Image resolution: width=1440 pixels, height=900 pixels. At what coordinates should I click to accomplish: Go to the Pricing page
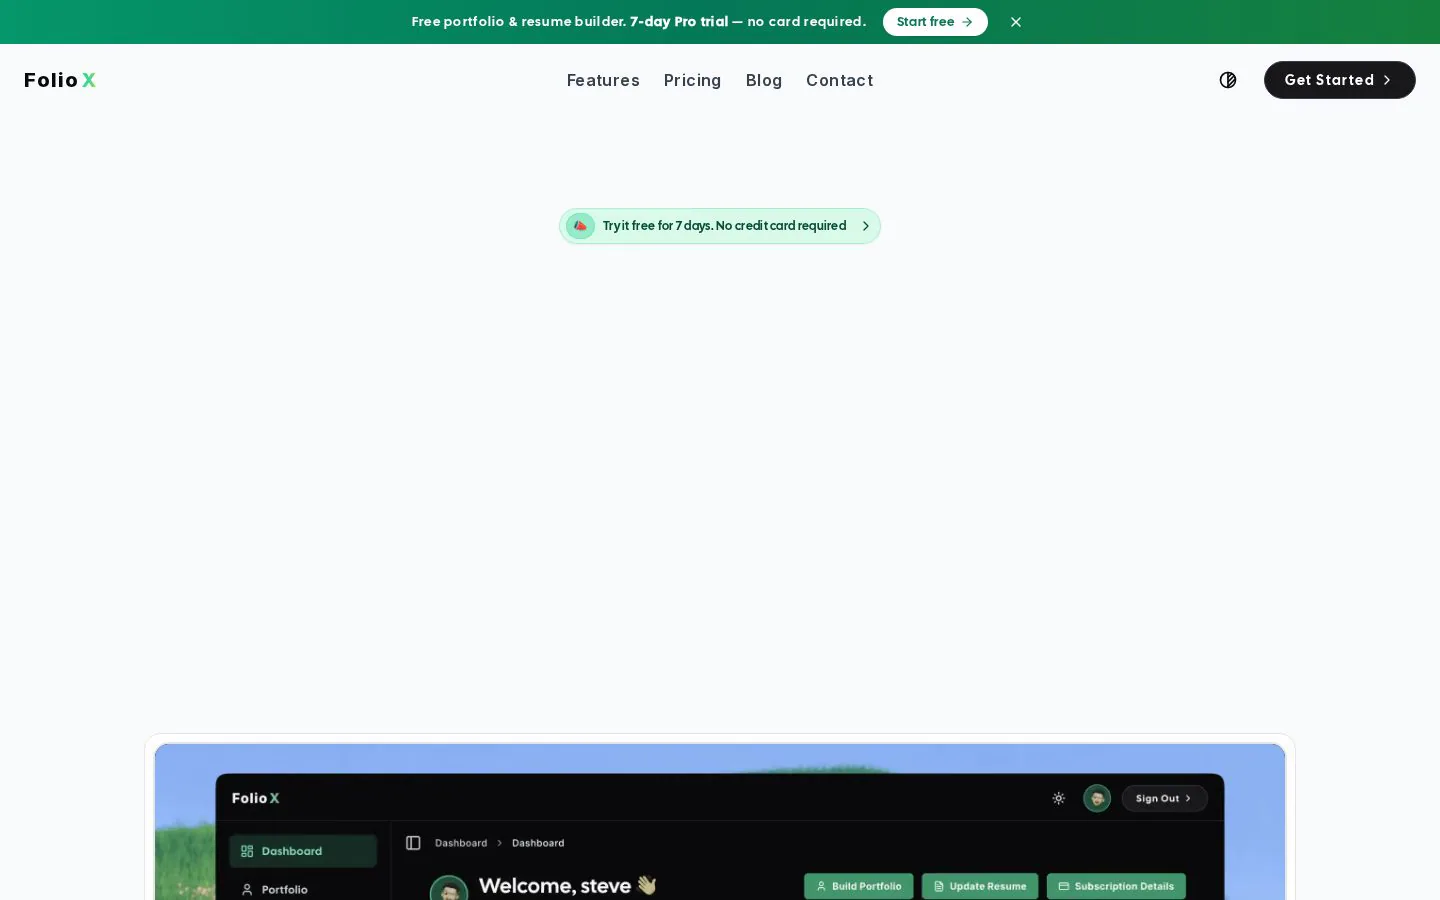[x=692, y=80]
